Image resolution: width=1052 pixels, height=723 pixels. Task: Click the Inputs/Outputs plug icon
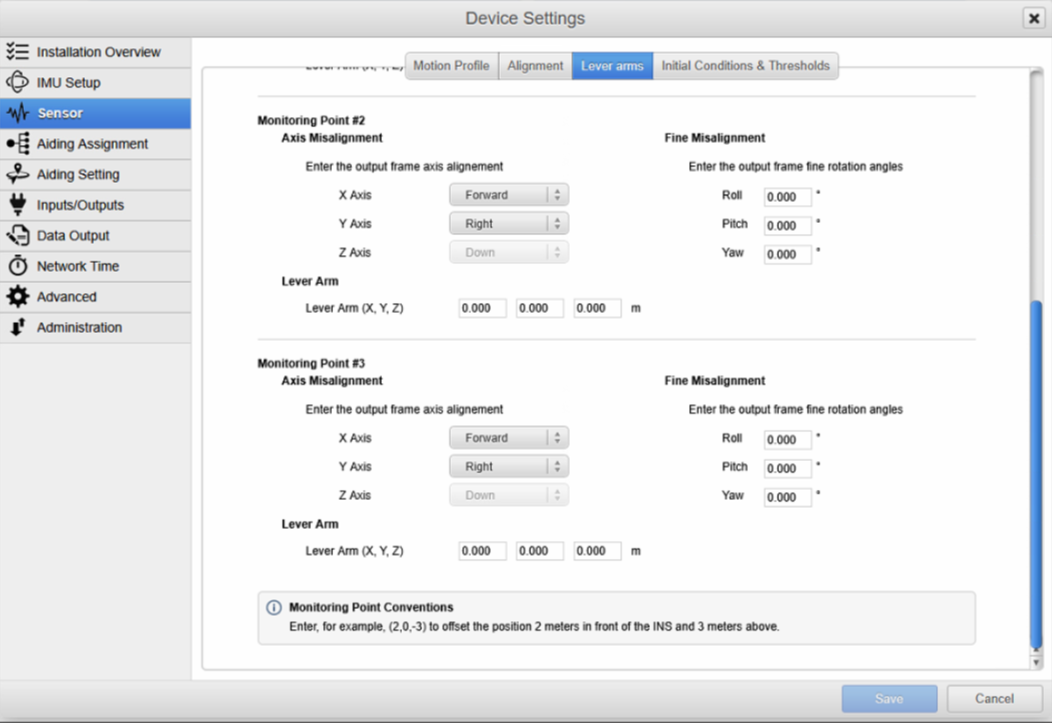click(x=17, y=205)
